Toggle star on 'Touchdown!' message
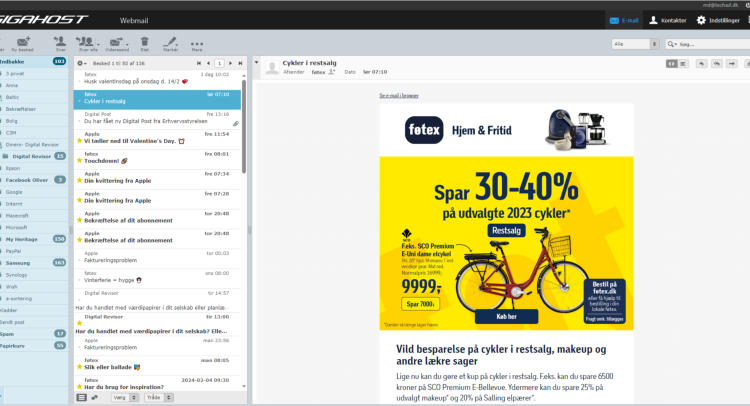This screenshot has height=406, width=750. [79, 161]
